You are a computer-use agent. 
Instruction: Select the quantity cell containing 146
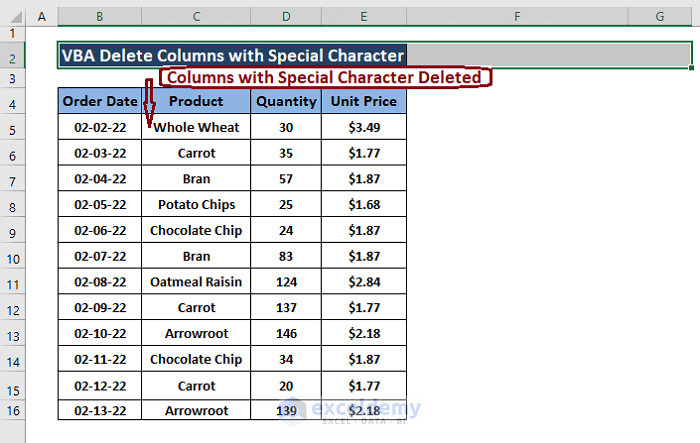tap(286, 333)
